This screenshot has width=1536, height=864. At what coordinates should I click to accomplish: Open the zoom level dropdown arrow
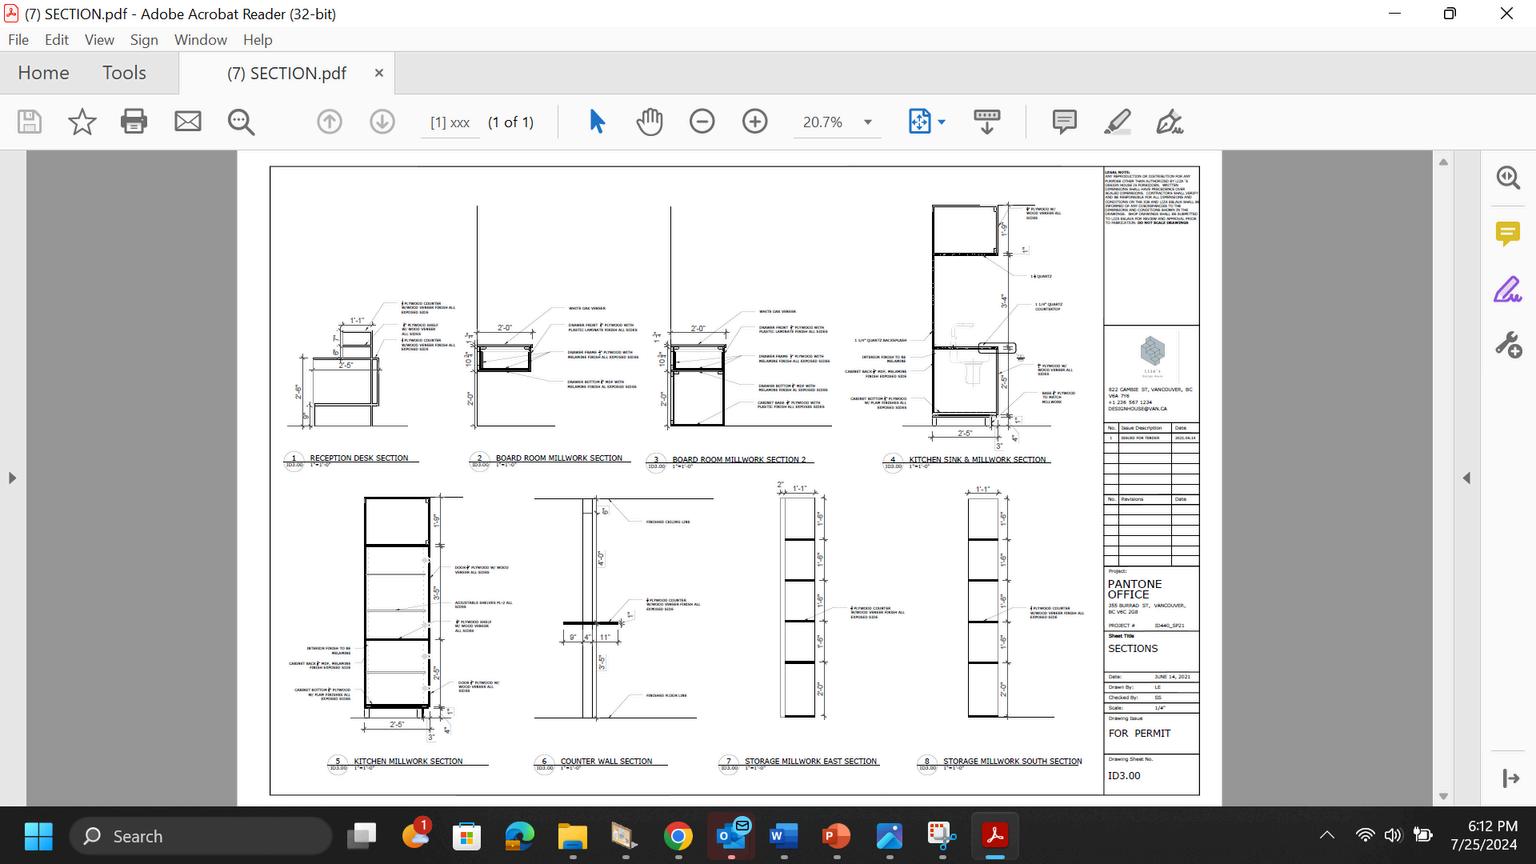tap(867, 122)
